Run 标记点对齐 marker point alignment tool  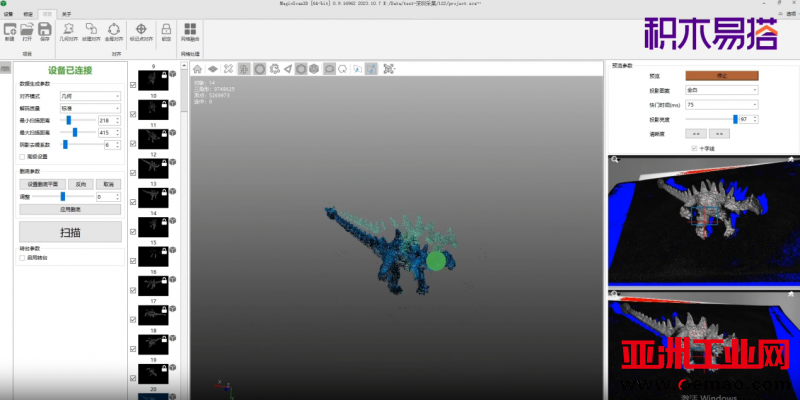point(141,32)
